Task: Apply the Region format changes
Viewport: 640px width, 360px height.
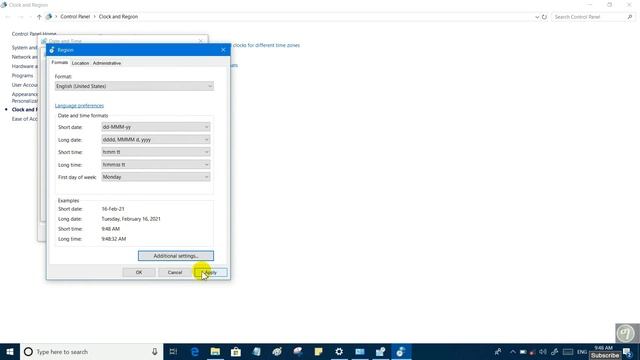Action: point(211,272)
